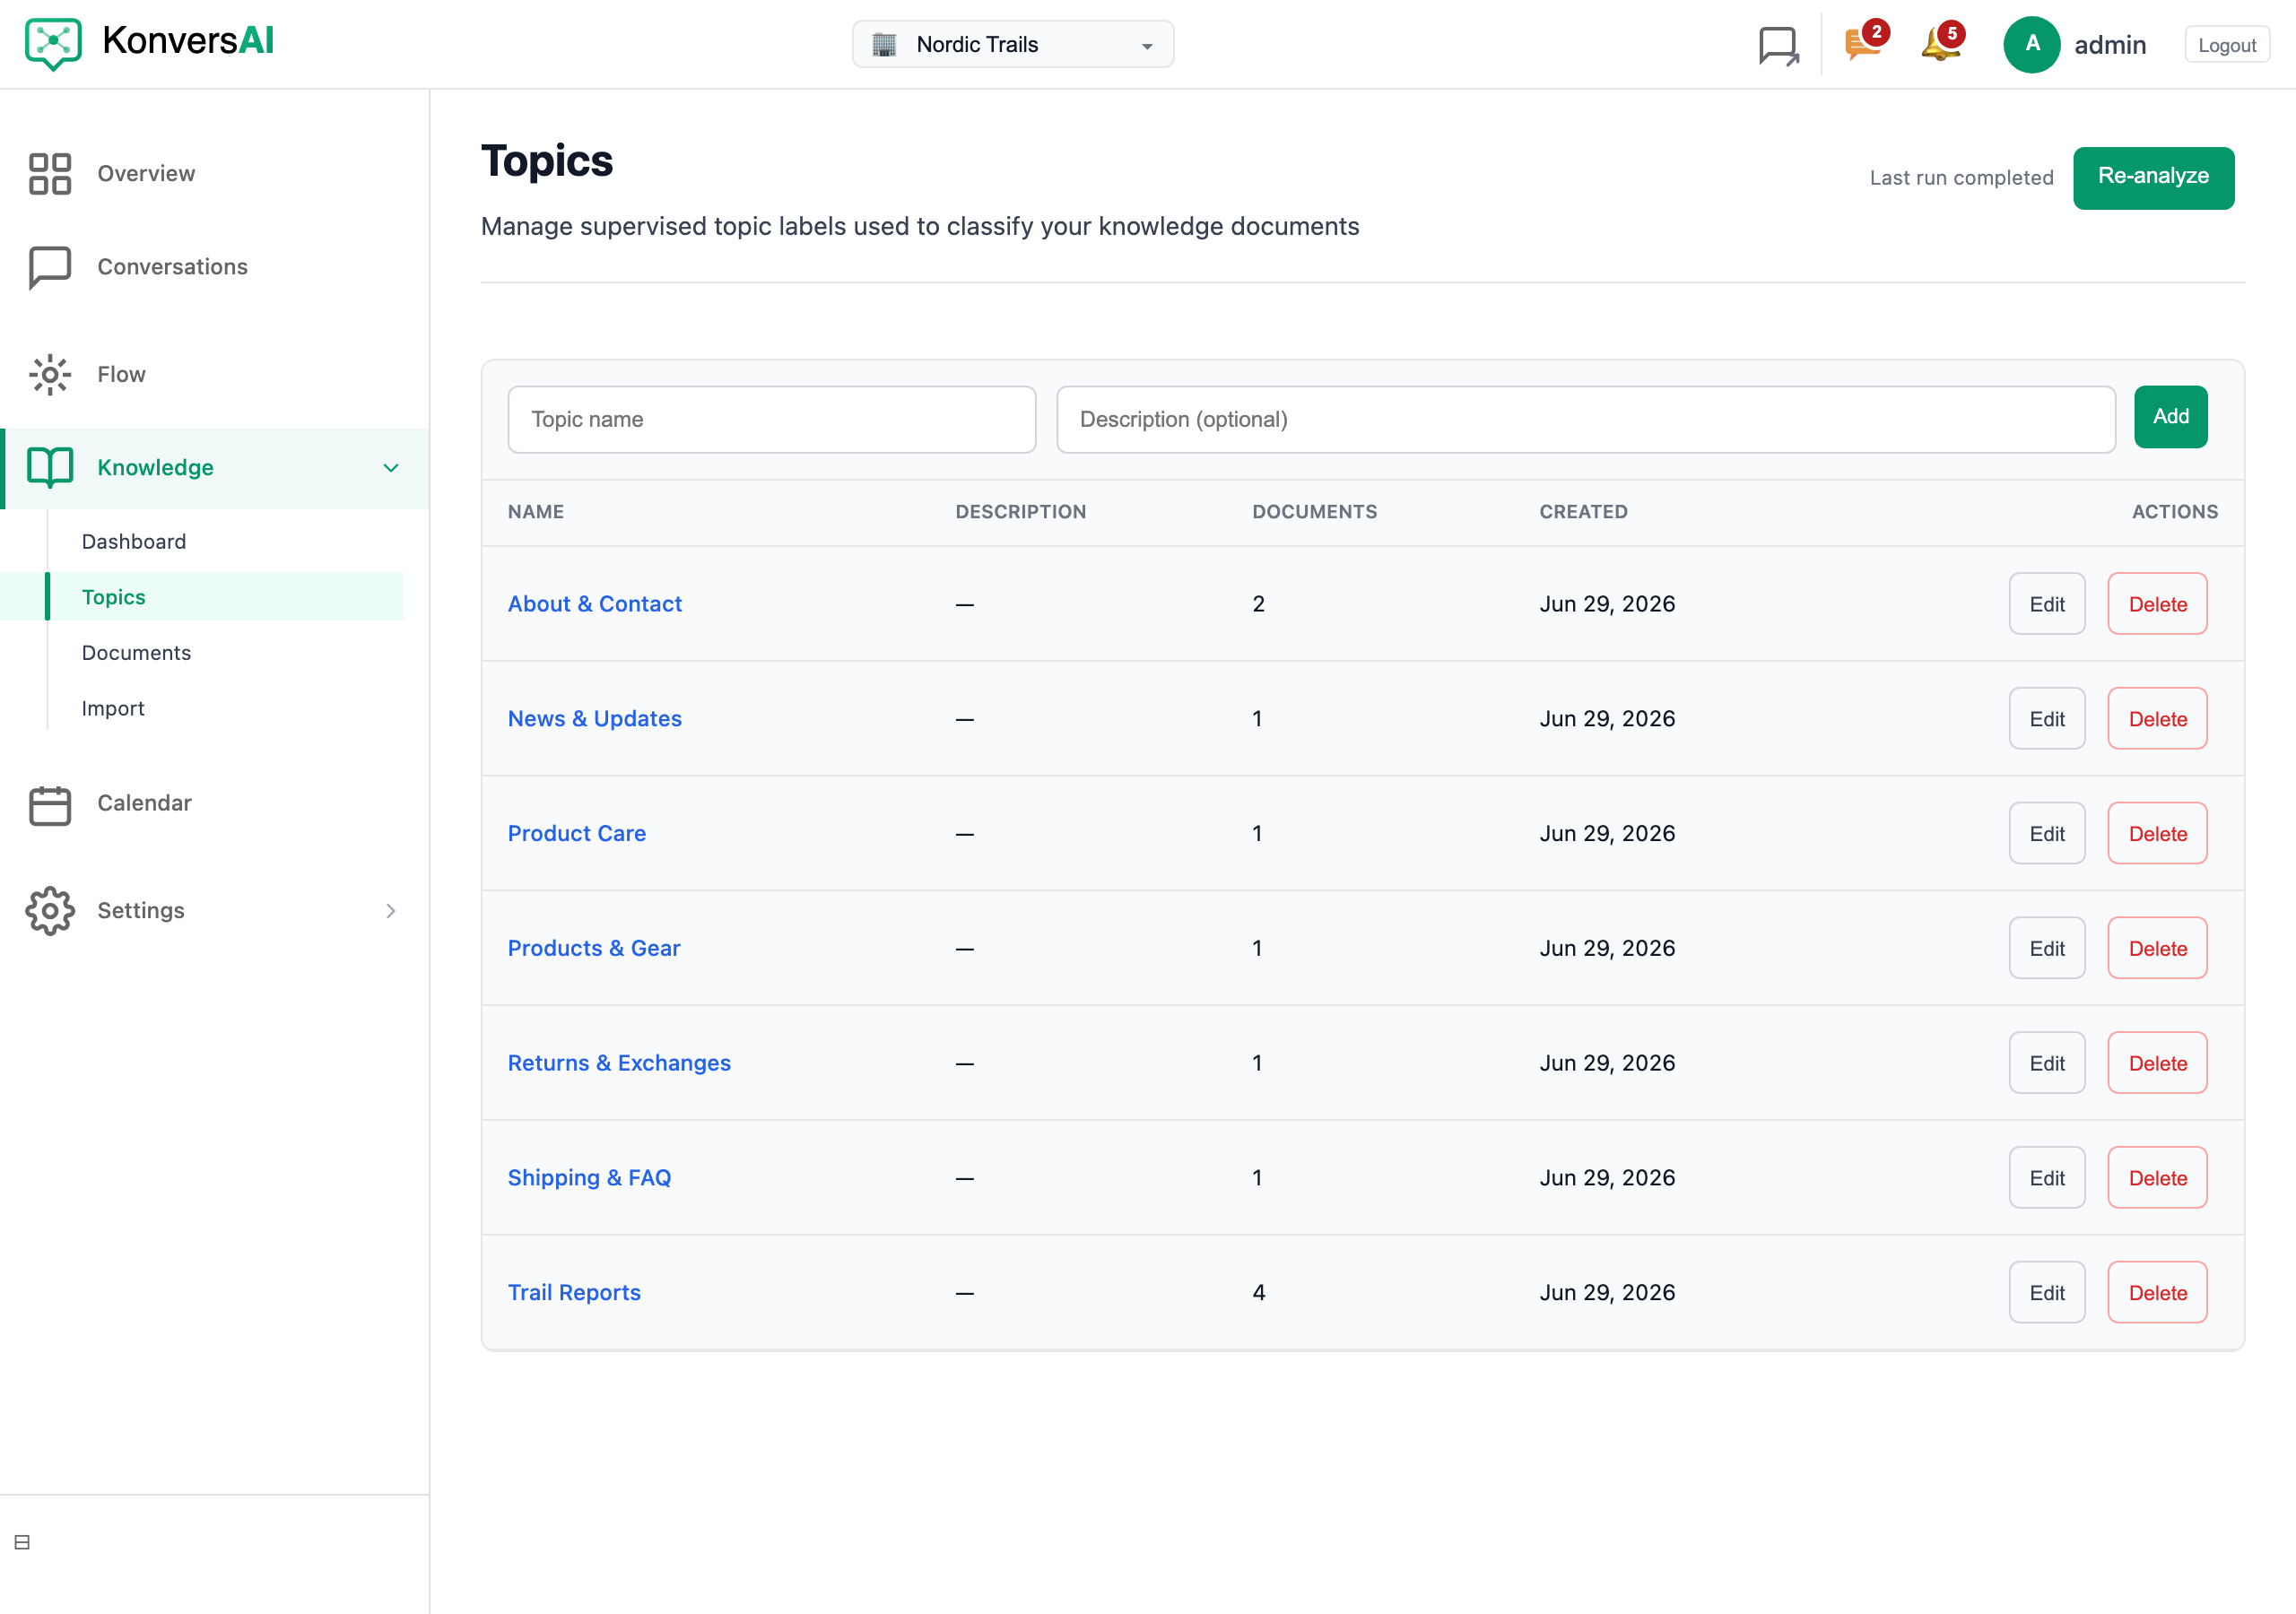Focus the Description (optional) field
This screenshot has width=2296, height=1614.
tap(1585, 419)
